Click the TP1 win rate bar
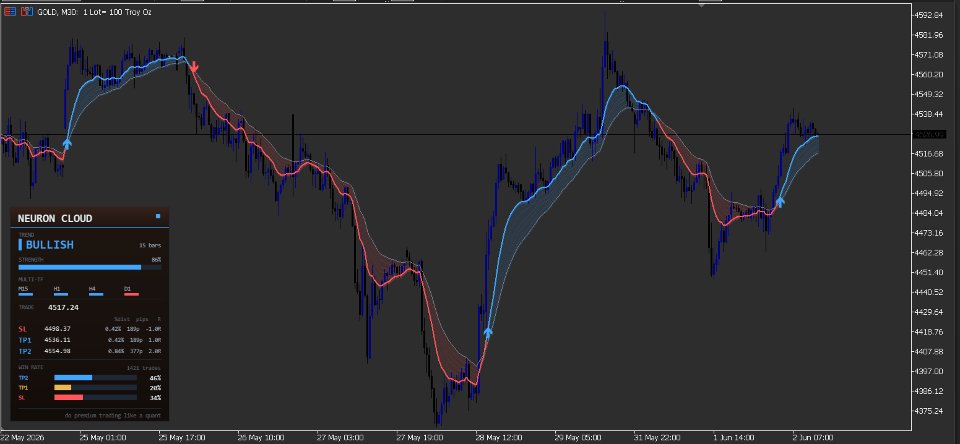Viewport: 960px width, 444px height. [x=96, y=388]
